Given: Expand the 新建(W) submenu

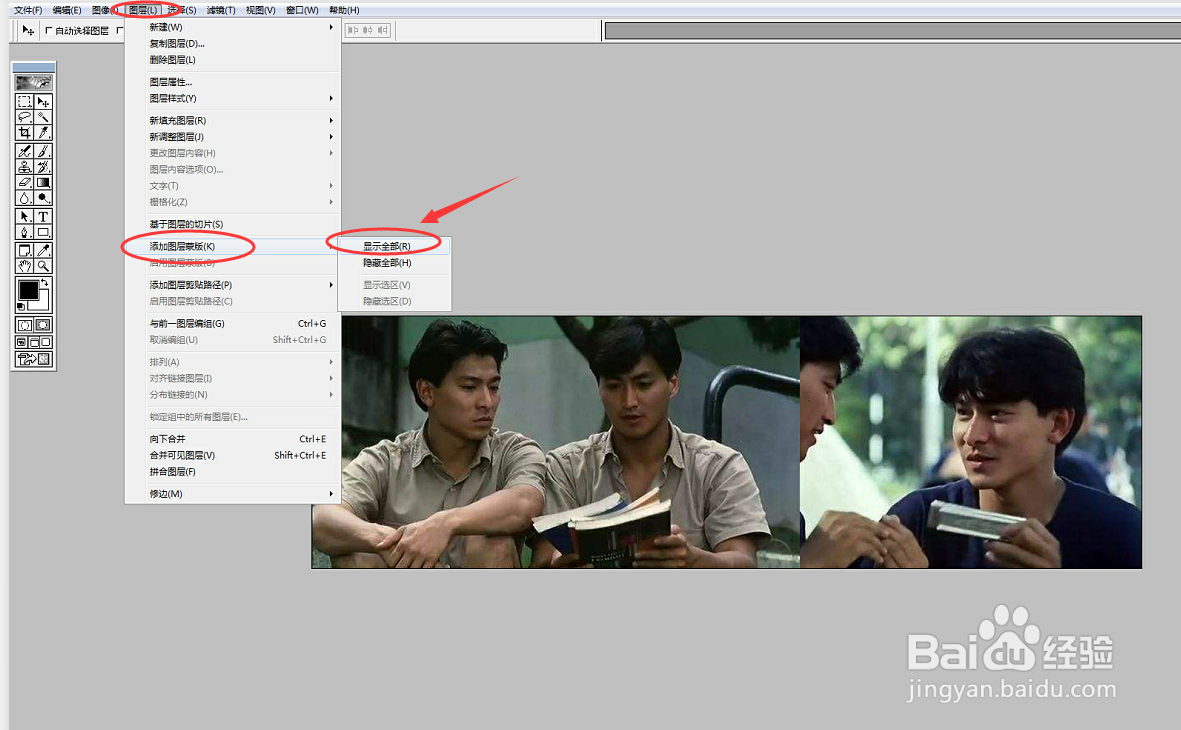Looking at the screenshot, I should pyautogui.click(x=233, y=27).
